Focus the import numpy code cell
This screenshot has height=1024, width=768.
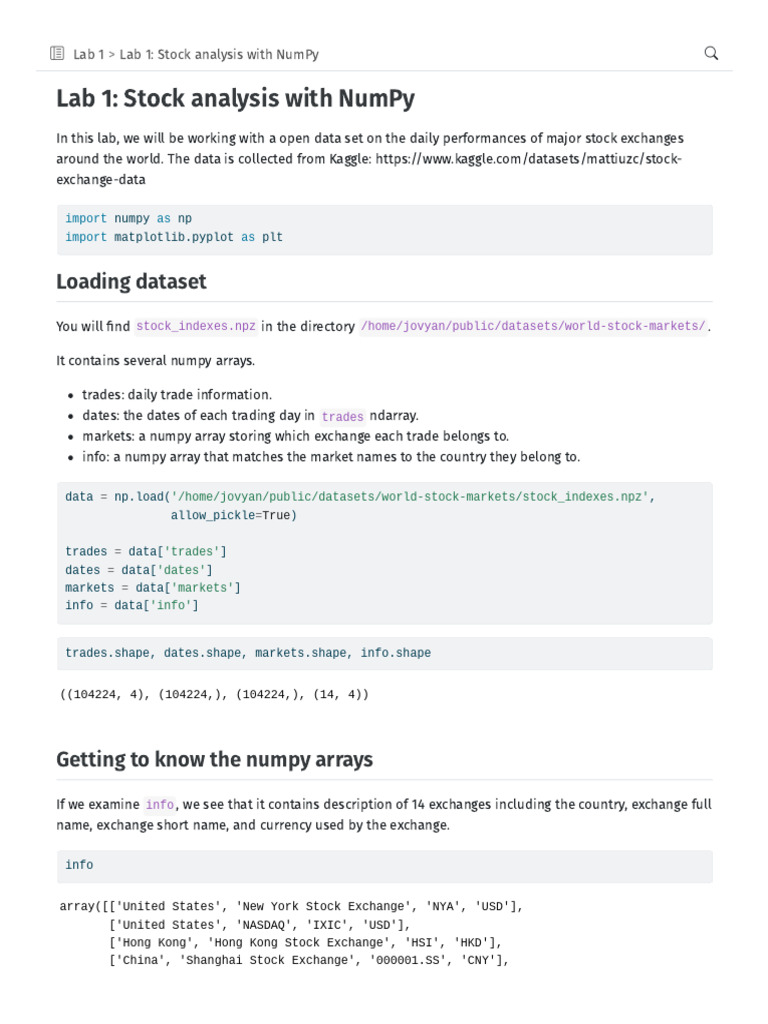(384, 228)
